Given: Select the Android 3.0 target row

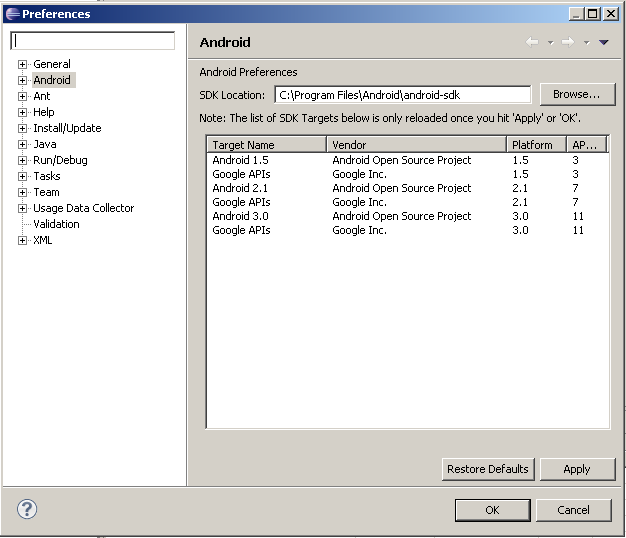Looking at the screenshot, I should 408,216.
